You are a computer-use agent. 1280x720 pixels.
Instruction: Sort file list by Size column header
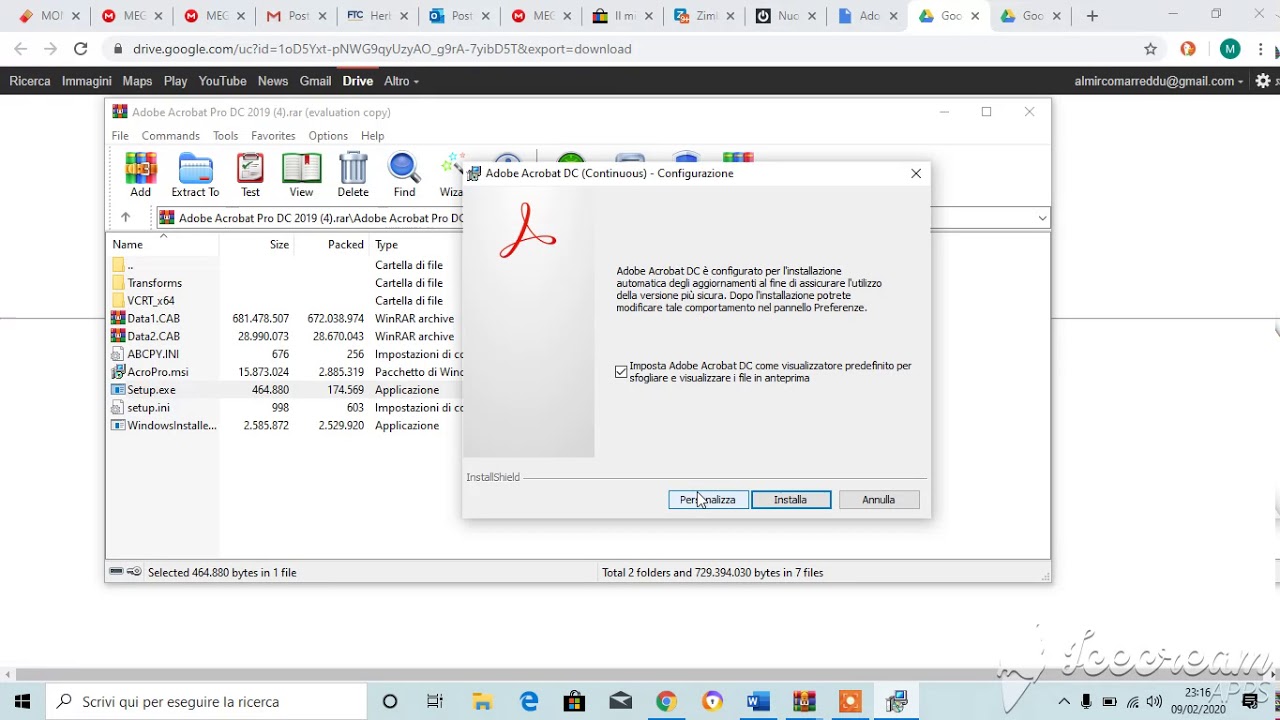click(x=257, y=244)
